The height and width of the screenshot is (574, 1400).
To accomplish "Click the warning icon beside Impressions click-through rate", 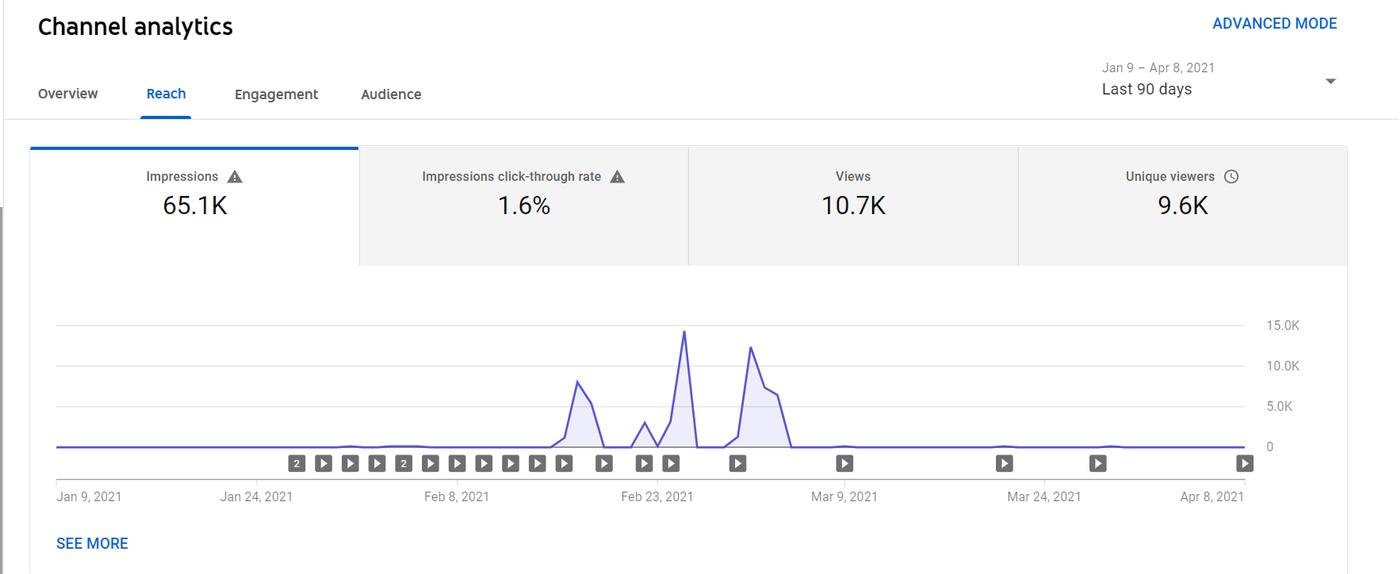I will [x=617, y=177].
